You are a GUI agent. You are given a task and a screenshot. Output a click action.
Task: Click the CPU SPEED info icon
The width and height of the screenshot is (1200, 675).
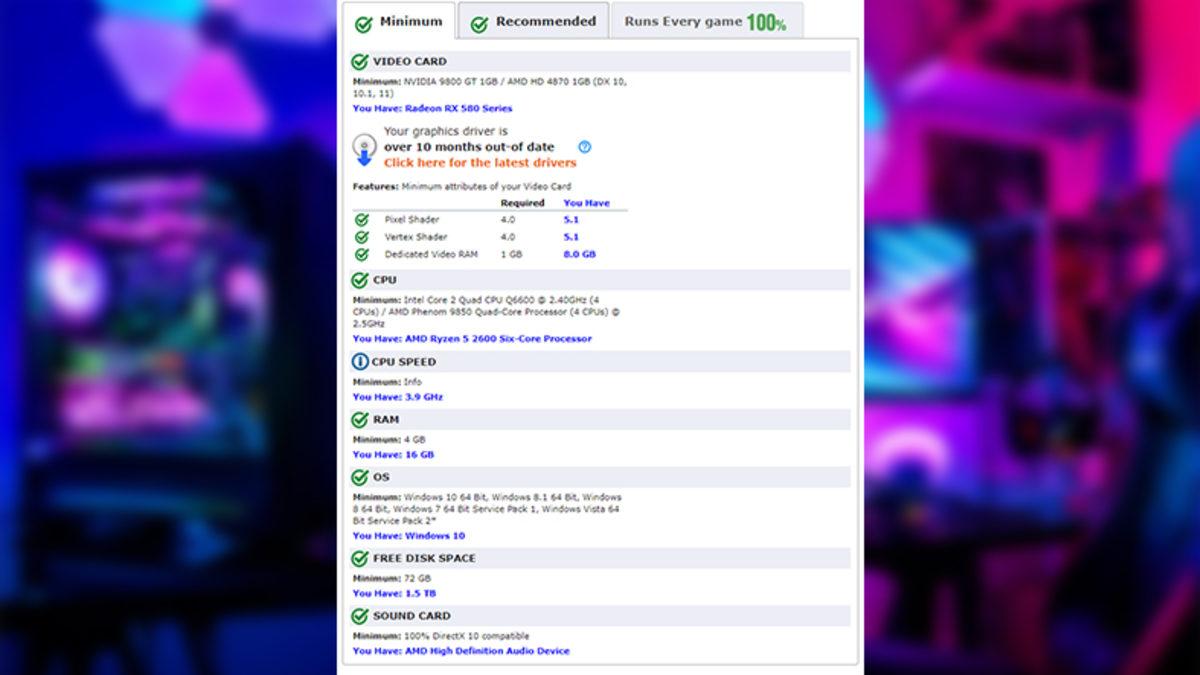360,362
